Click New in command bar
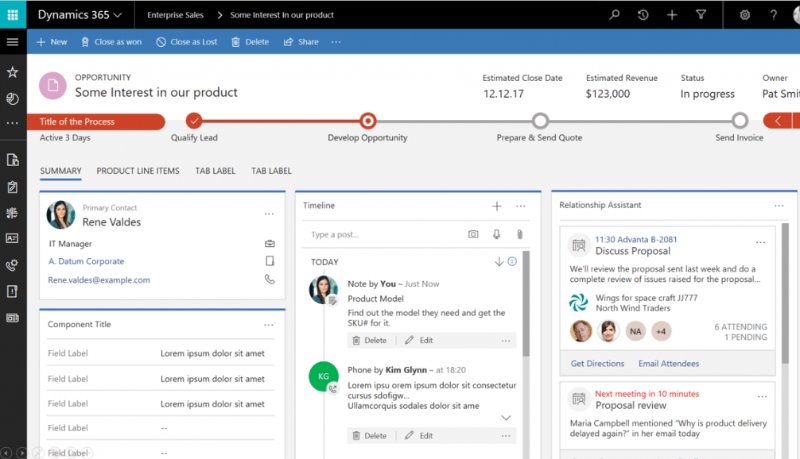800x459 pixels. click(x=52, y=42)
